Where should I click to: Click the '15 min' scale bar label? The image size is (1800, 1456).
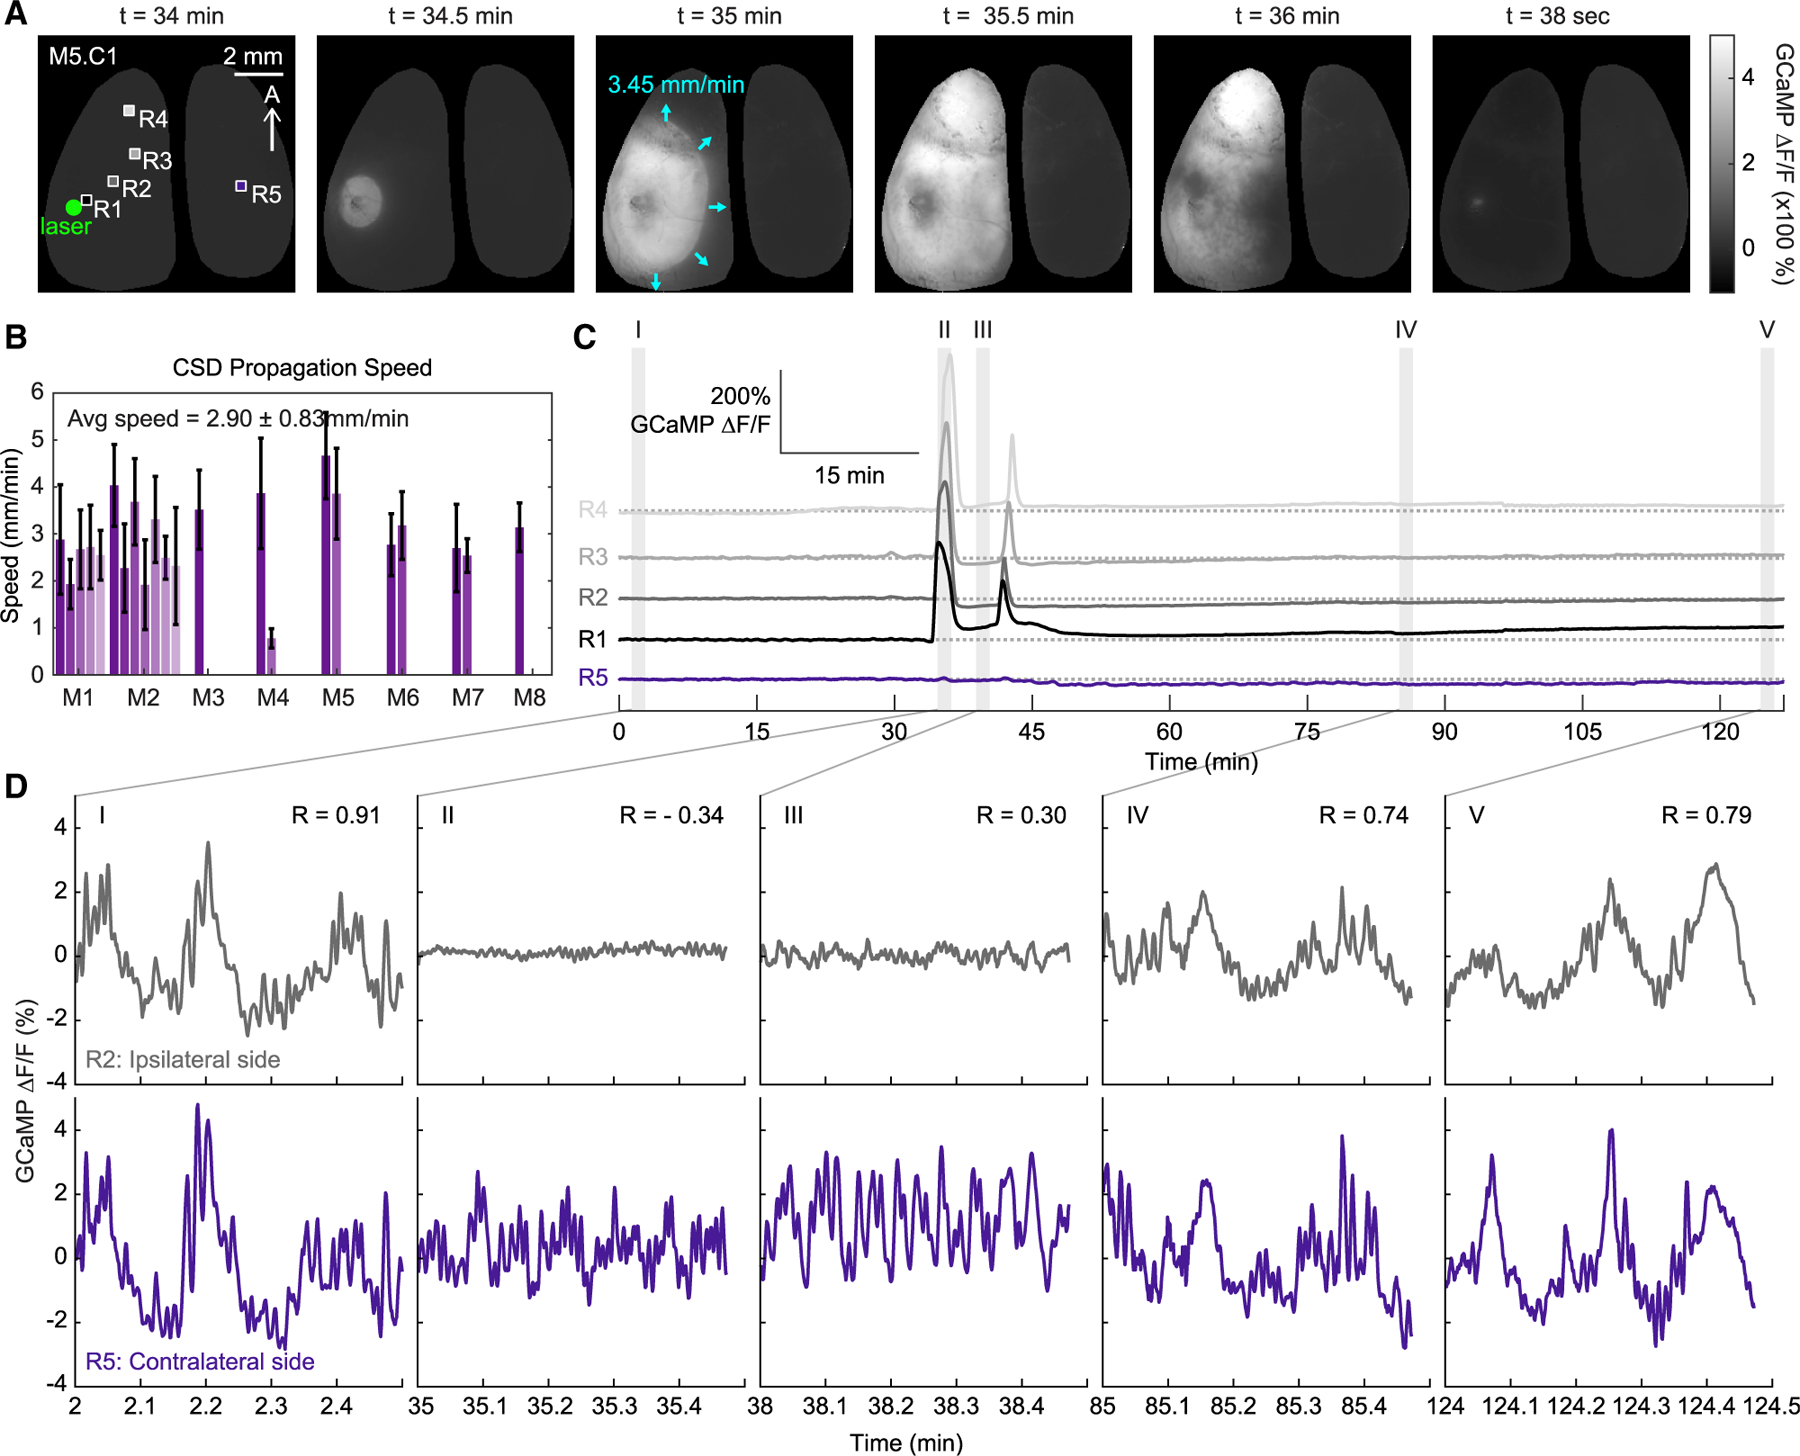coord(849,476)
